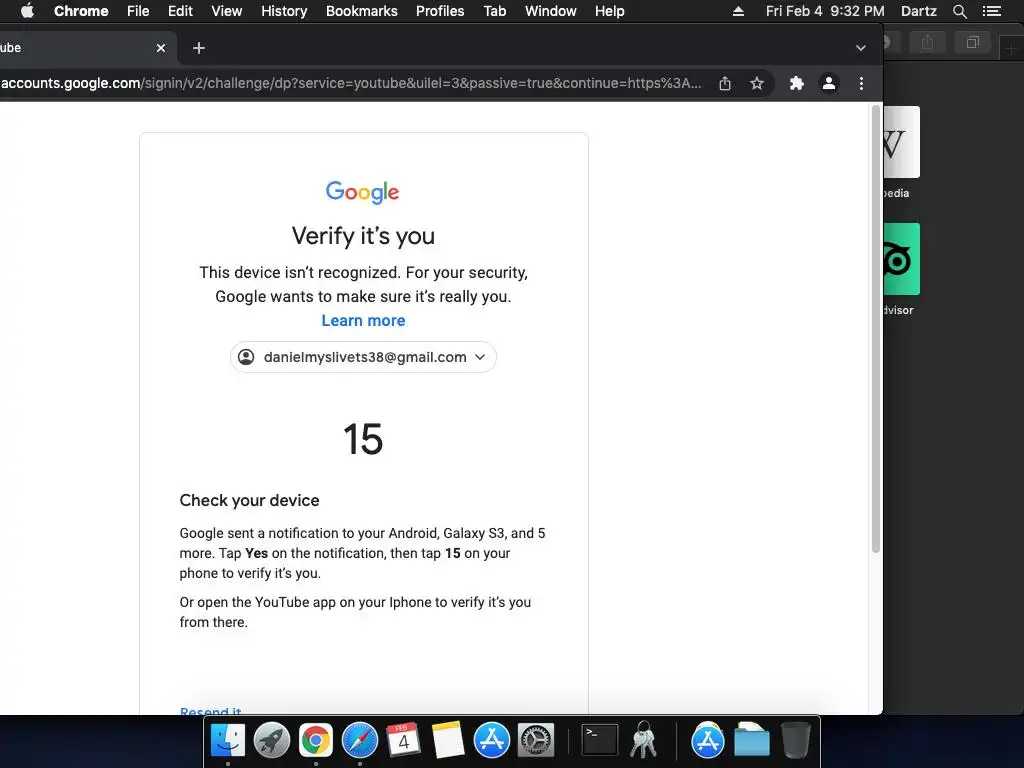The width and height of the screenshot is (1024, 768).
Task: Click the Dartz user name in menu bar
Action: click(x=918, y=11)
